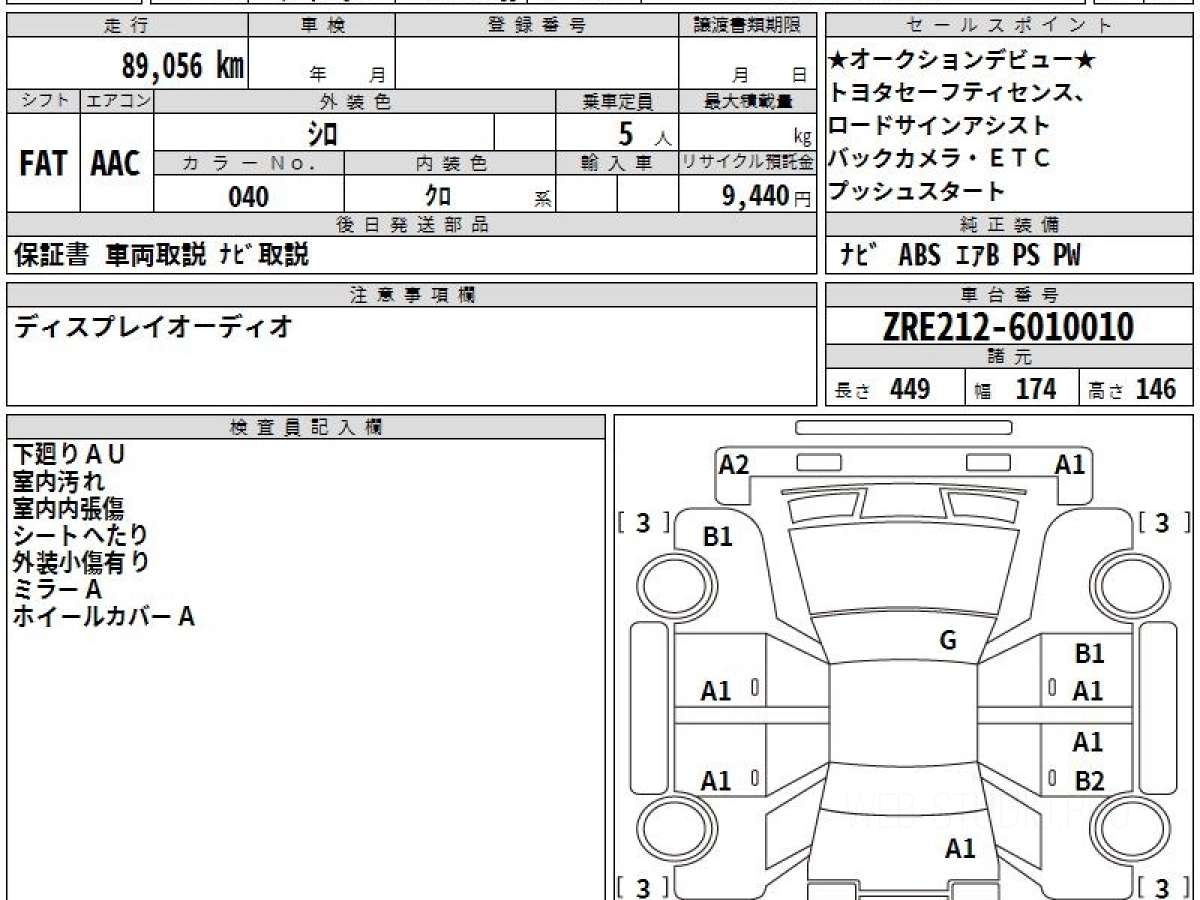Select the 後日発送部品 header
This screenshot has height=900, width=1200.
pos(411,225)
